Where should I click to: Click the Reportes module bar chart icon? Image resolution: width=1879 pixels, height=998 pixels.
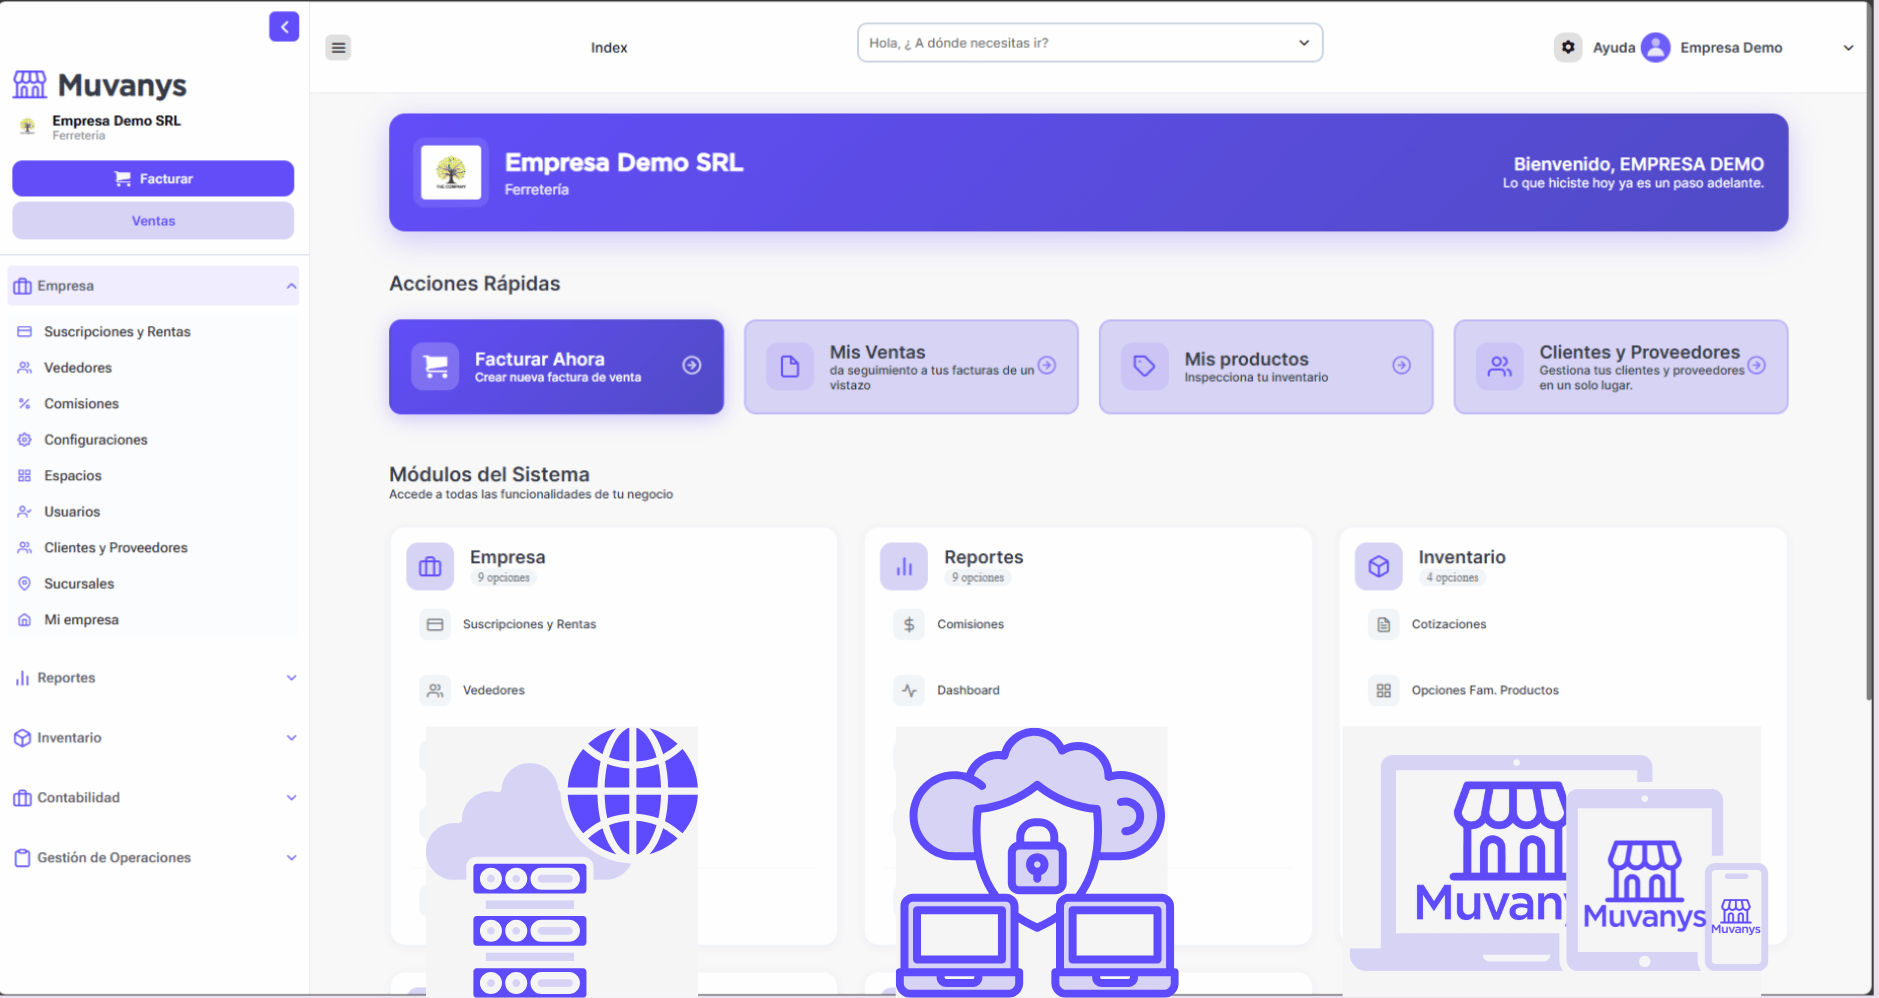(x=904, y=567)
